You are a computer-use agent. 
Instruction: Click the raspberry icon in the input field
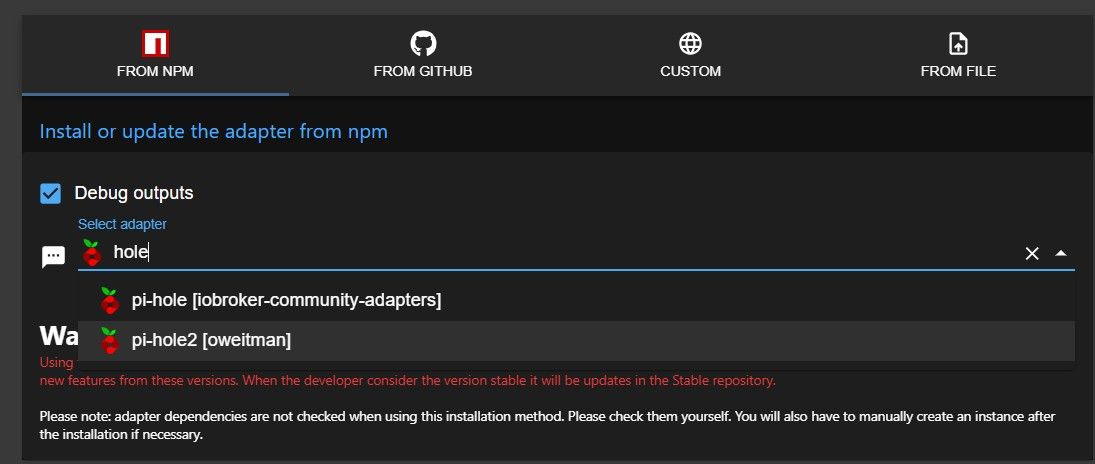point(91,252)
